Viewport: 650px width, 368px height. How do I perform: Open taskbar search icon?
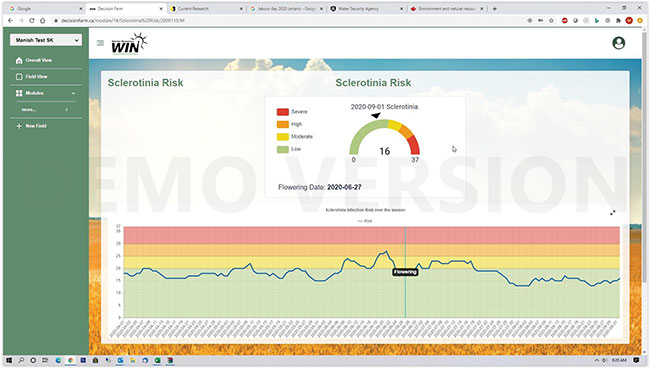tap(21, 360)
